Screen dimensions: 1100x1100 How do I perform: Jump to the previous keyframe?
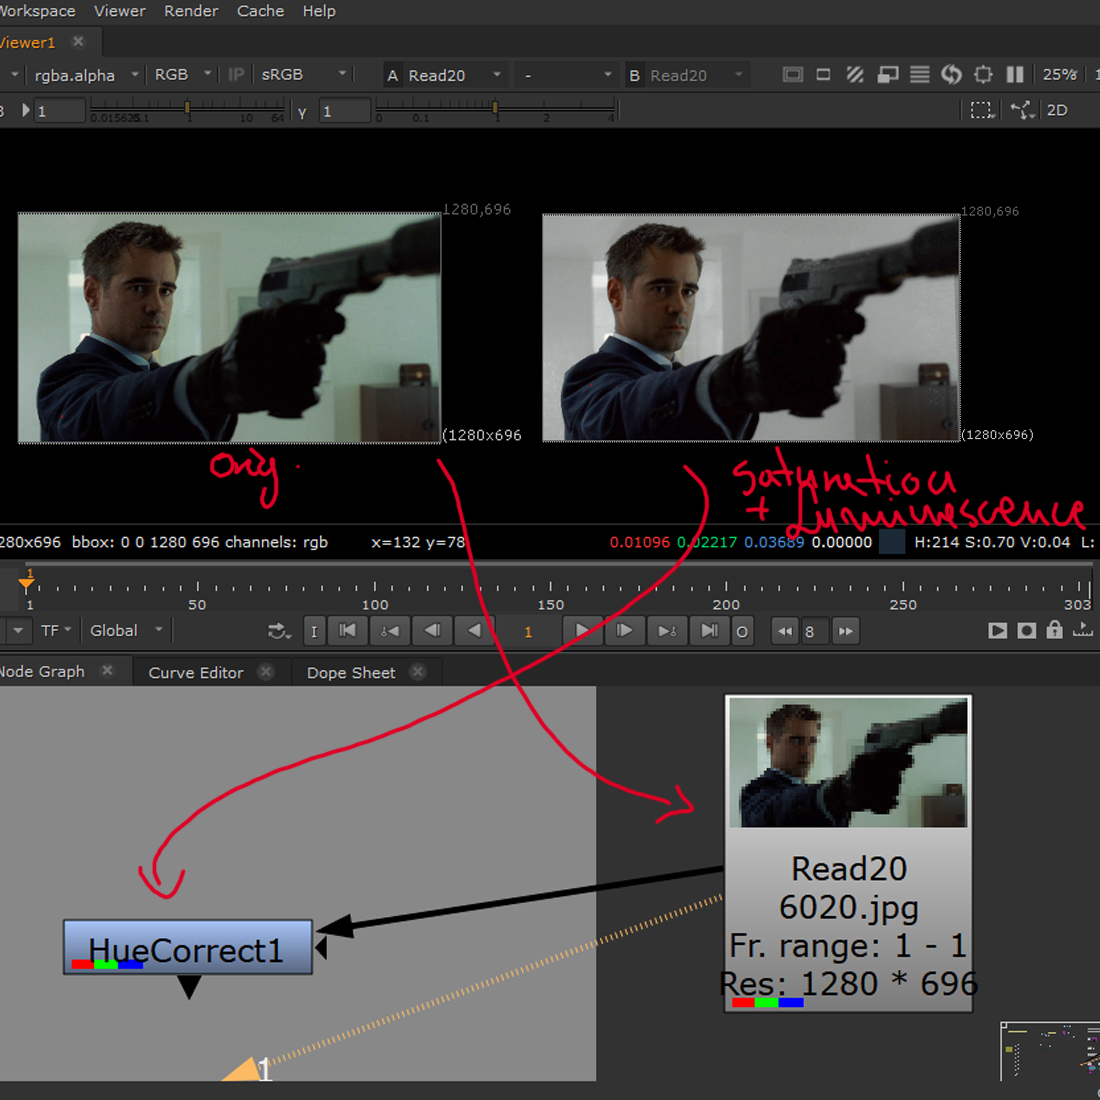[389, 631]
